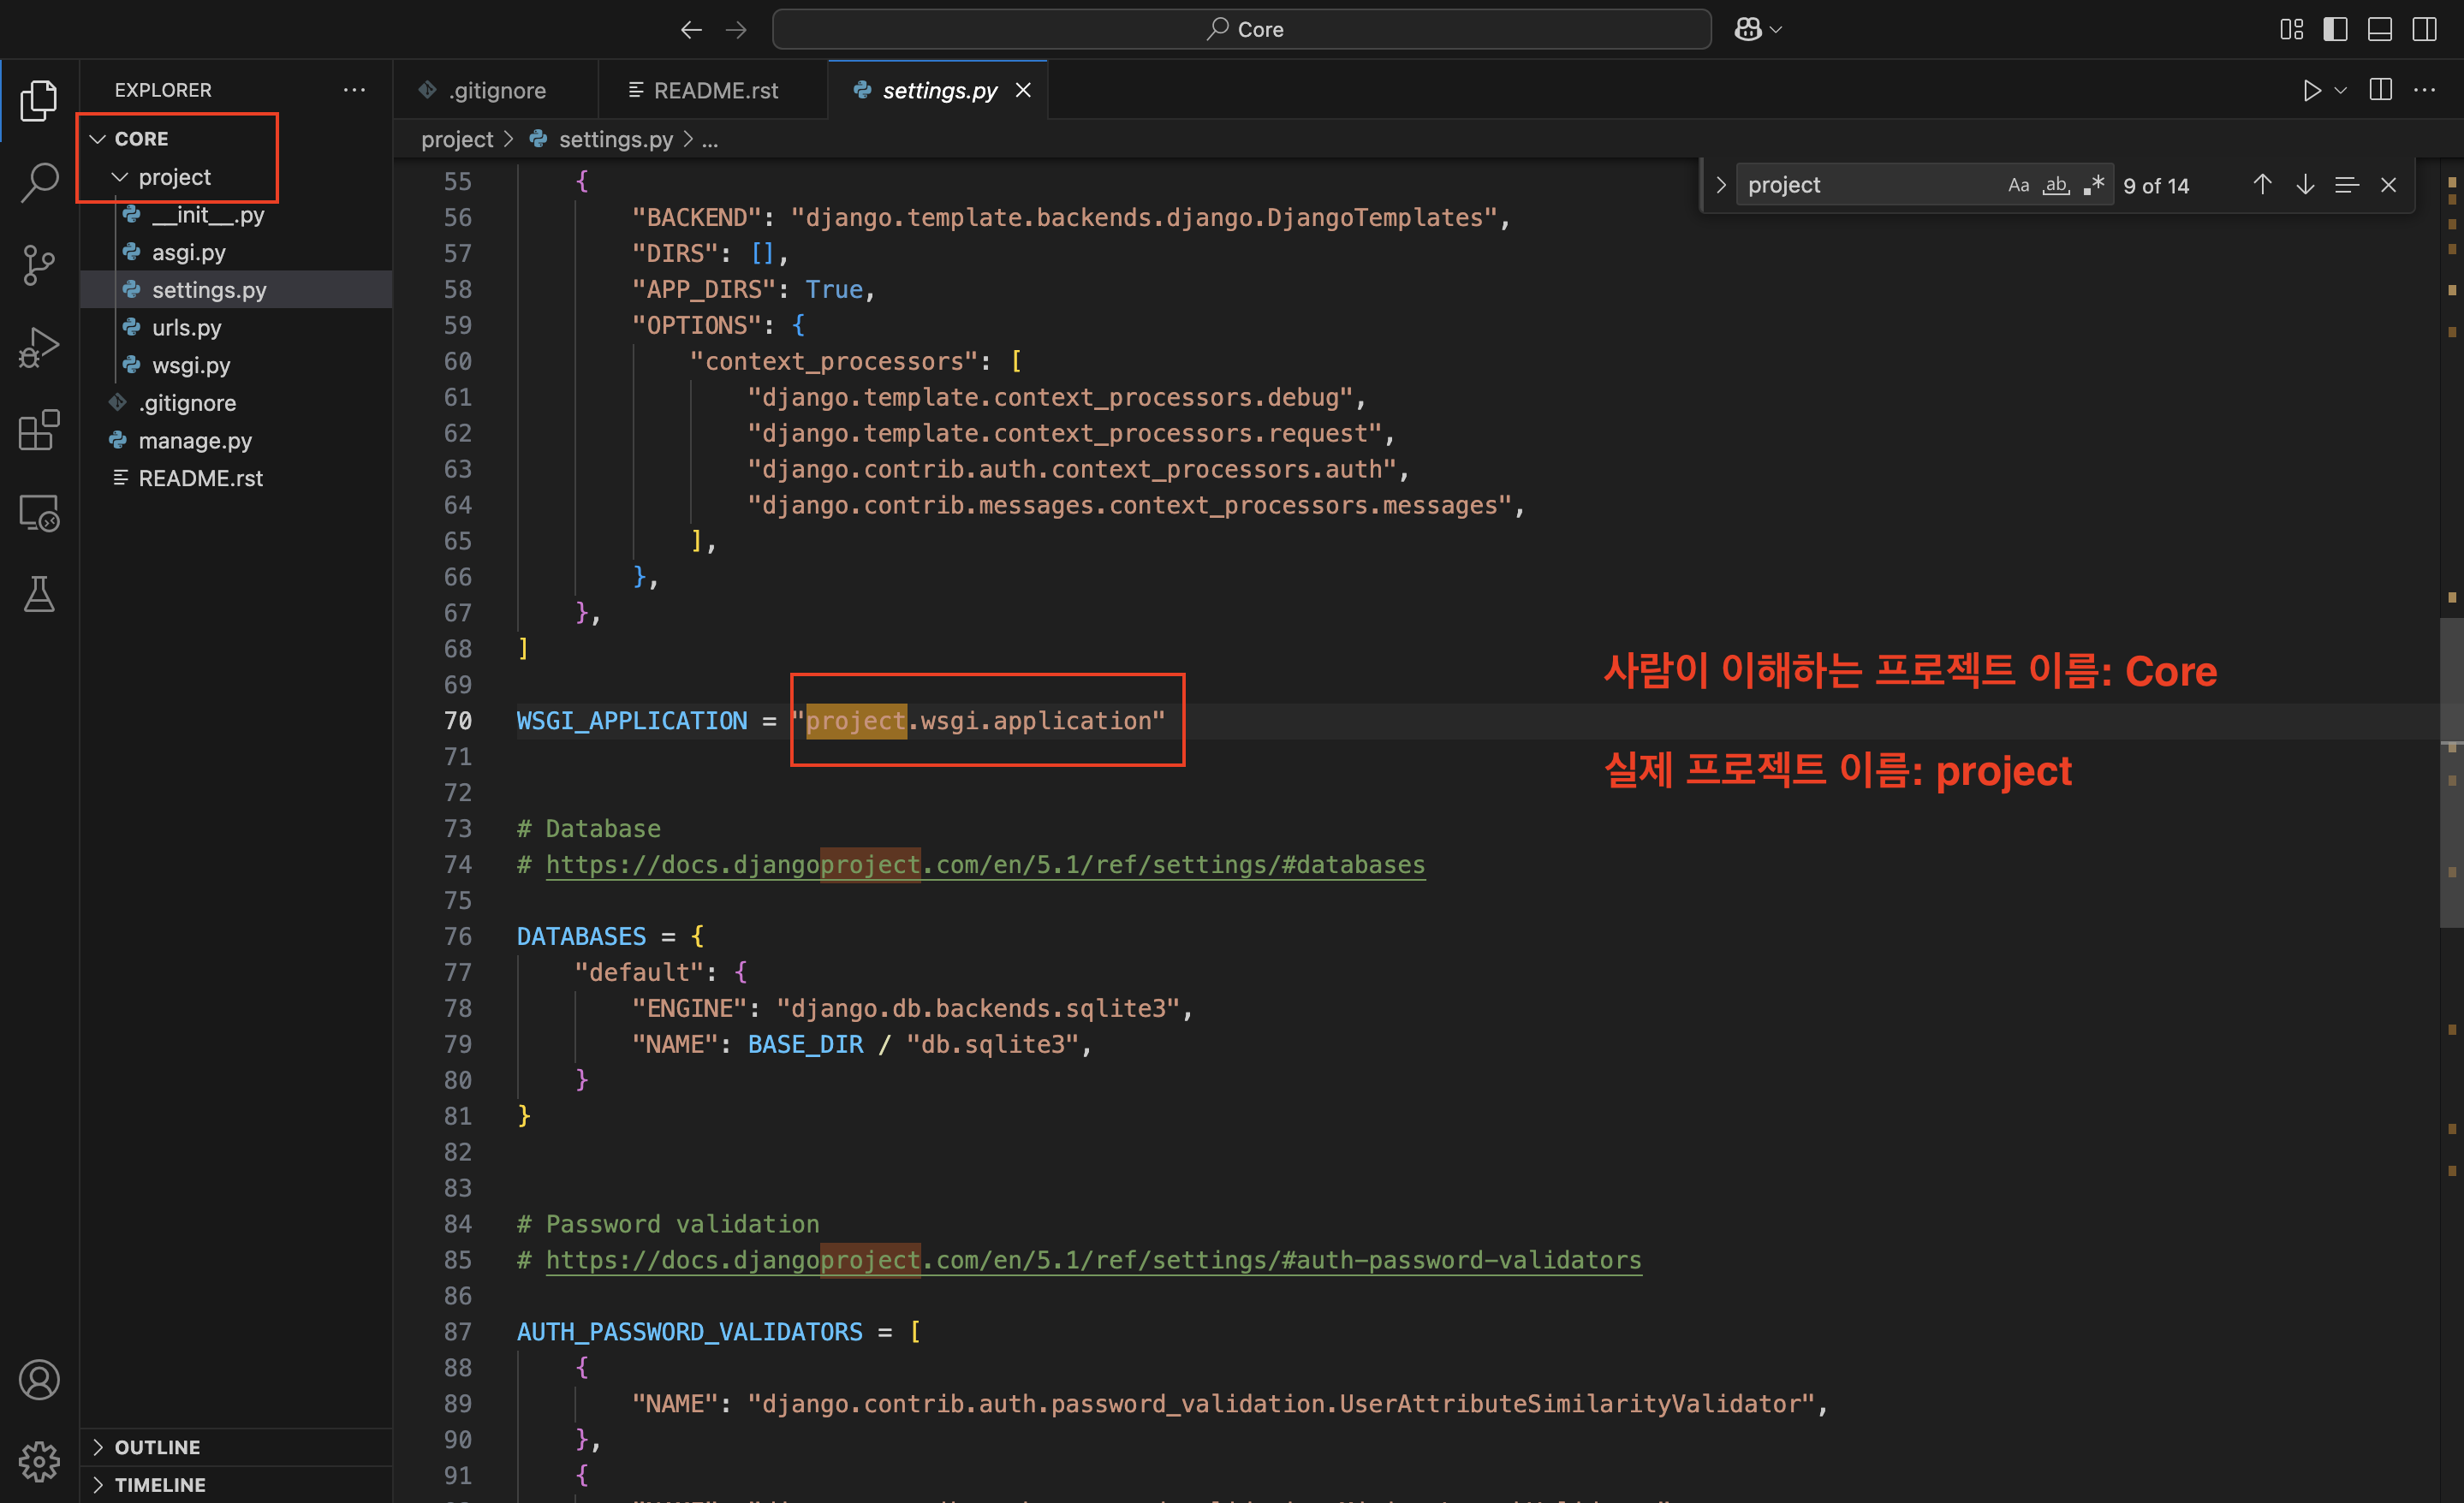Enable regex search in the find widget
This screenshot has height=1503, width=2464.
tap(2093, 184)
